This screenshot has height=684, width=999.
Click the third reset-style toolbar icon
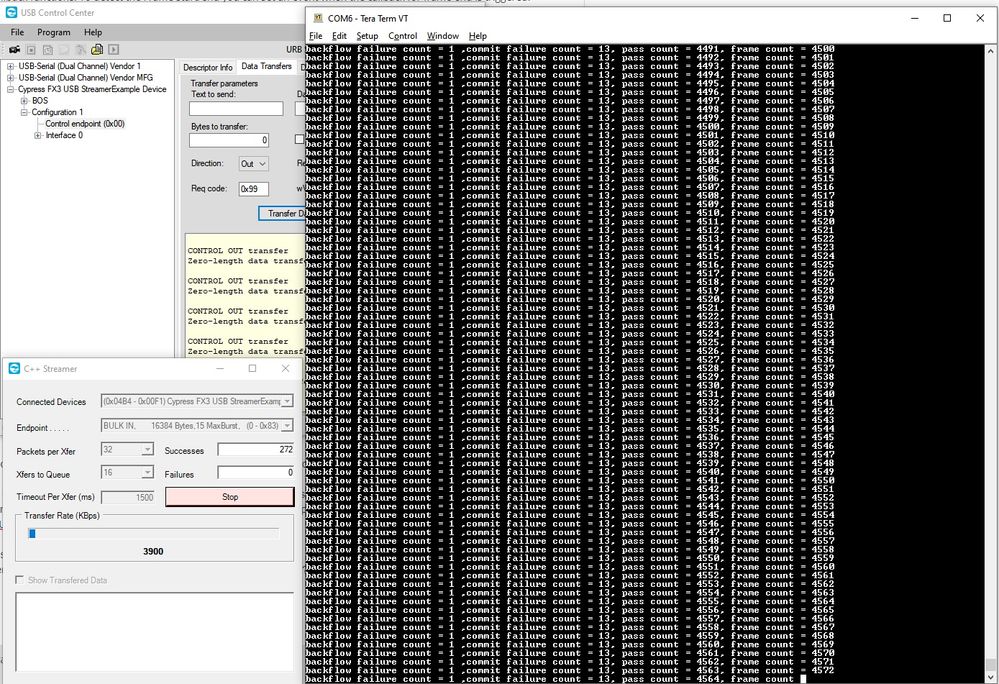46,50
